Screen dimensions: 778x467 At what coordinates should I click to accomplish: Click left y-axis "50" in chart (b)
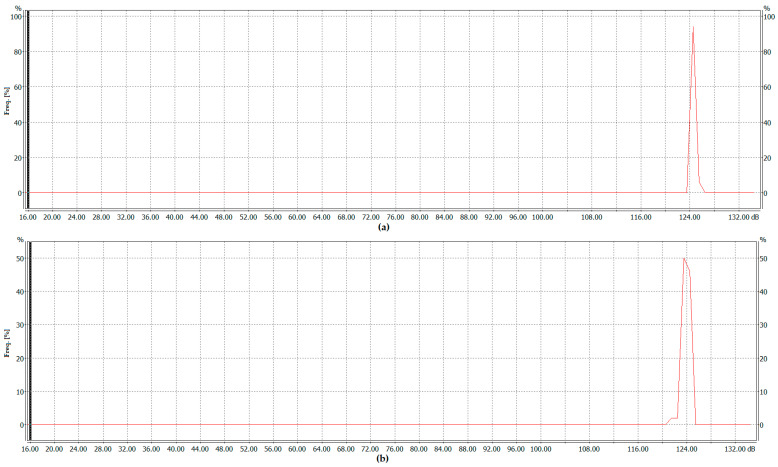tap(20, 259)
